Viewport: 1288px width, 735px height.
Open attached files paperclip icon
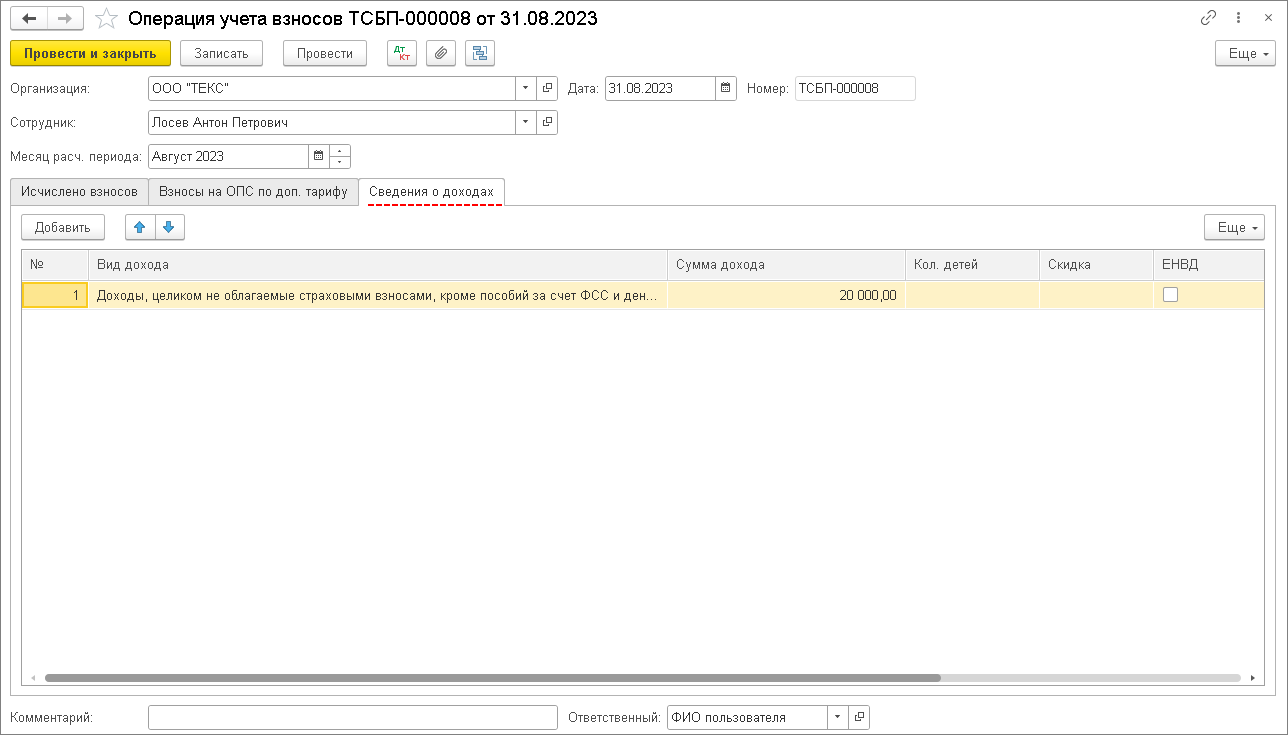pyautogui.click(x=441, y=53)
